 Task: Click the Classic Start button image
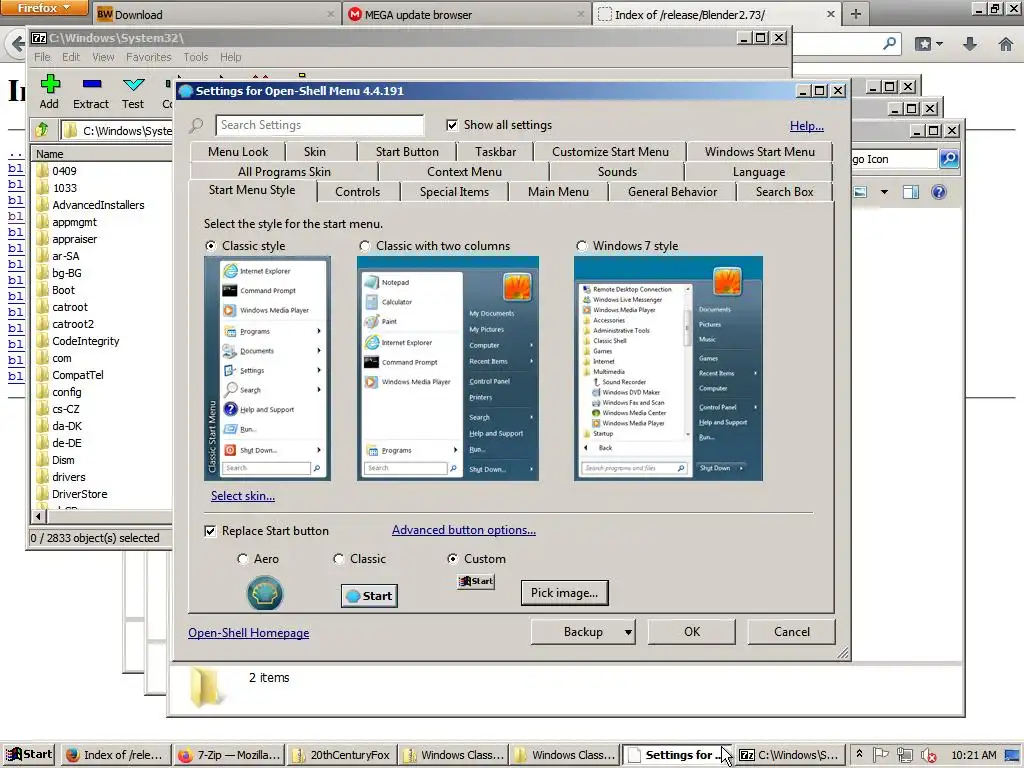(369, 596)
